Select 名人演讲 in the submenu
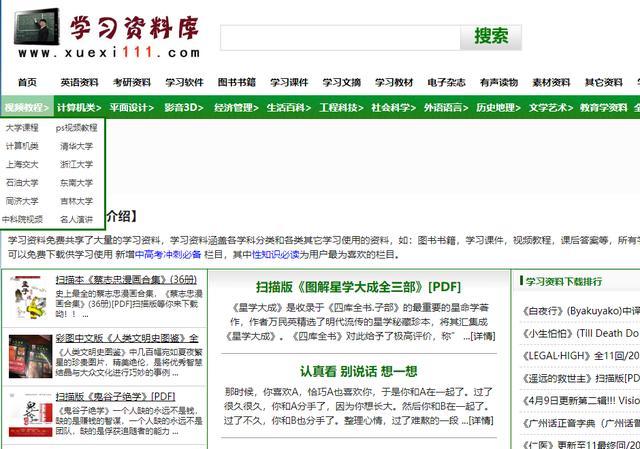This screenshot has width=640, height=449. (76, 219)
